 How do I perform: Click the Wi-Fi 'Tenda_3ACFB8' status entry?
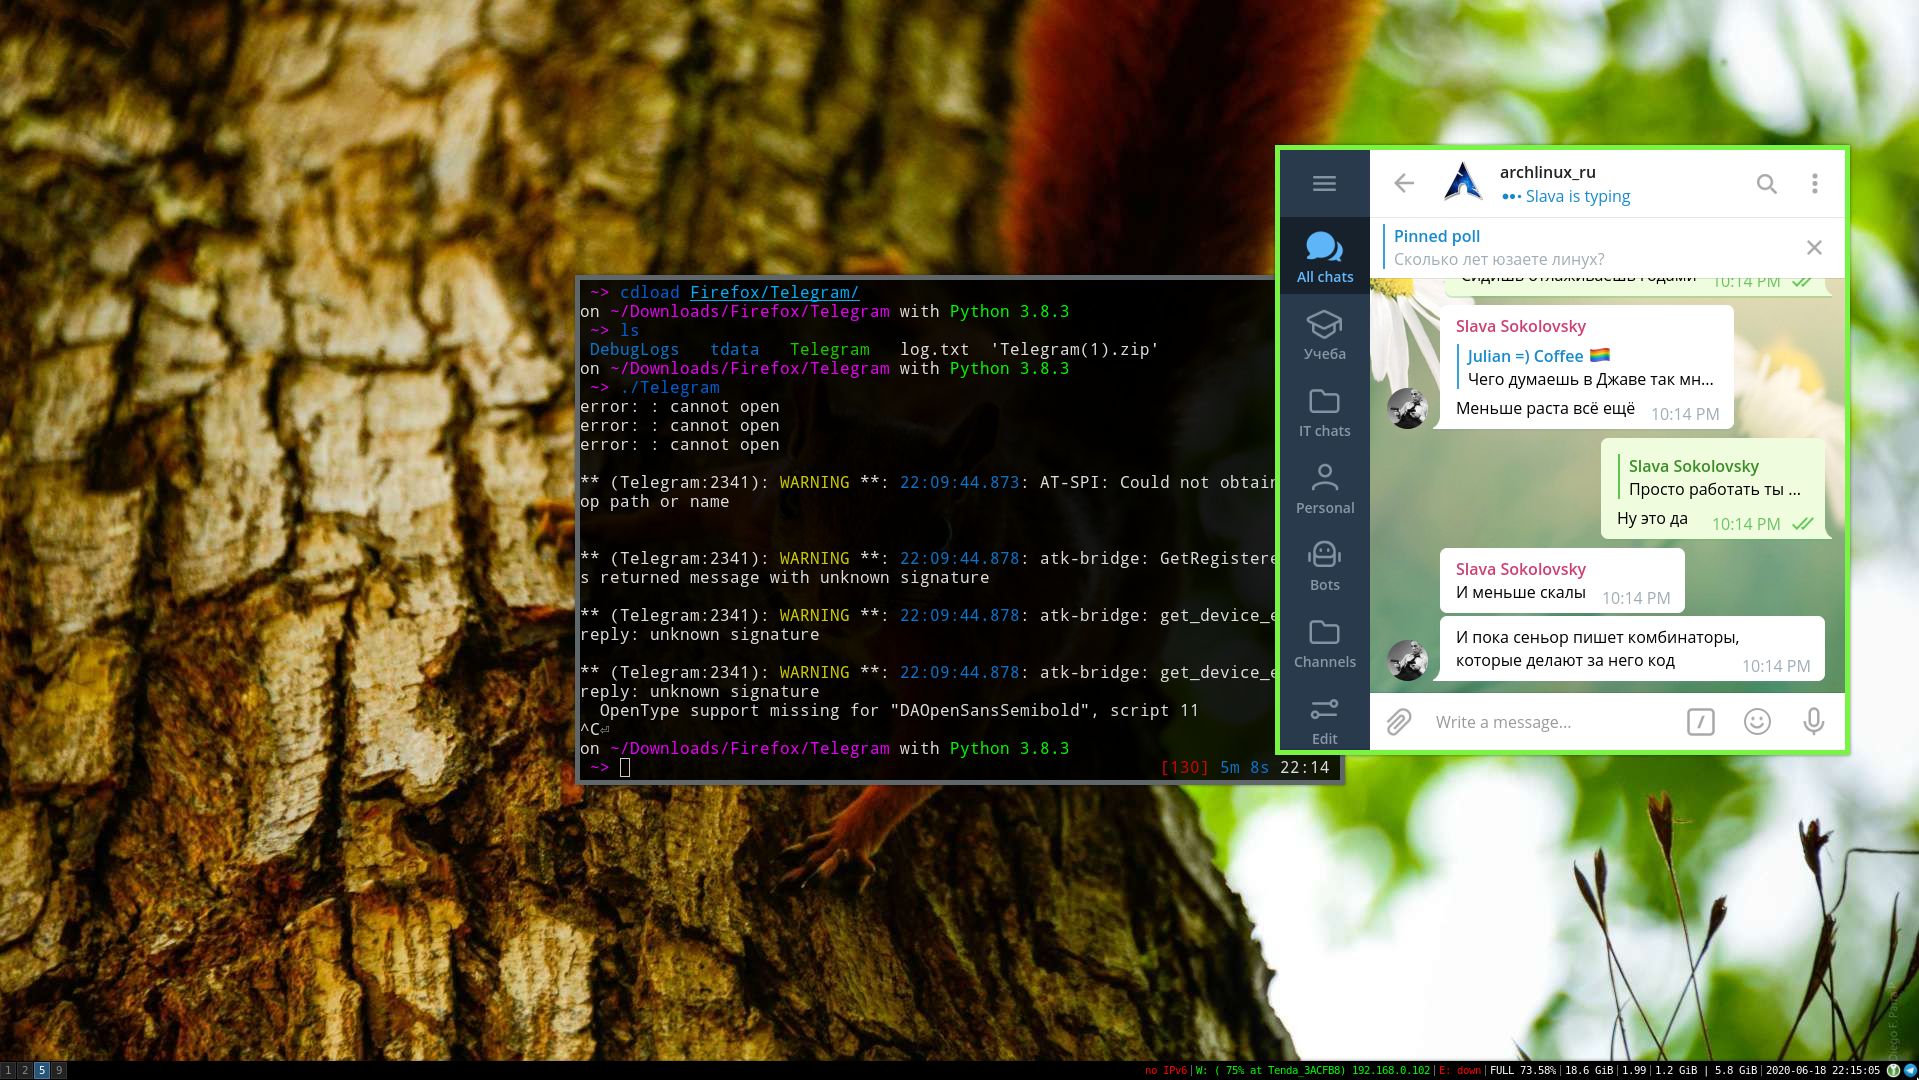coord(1313,1070)
